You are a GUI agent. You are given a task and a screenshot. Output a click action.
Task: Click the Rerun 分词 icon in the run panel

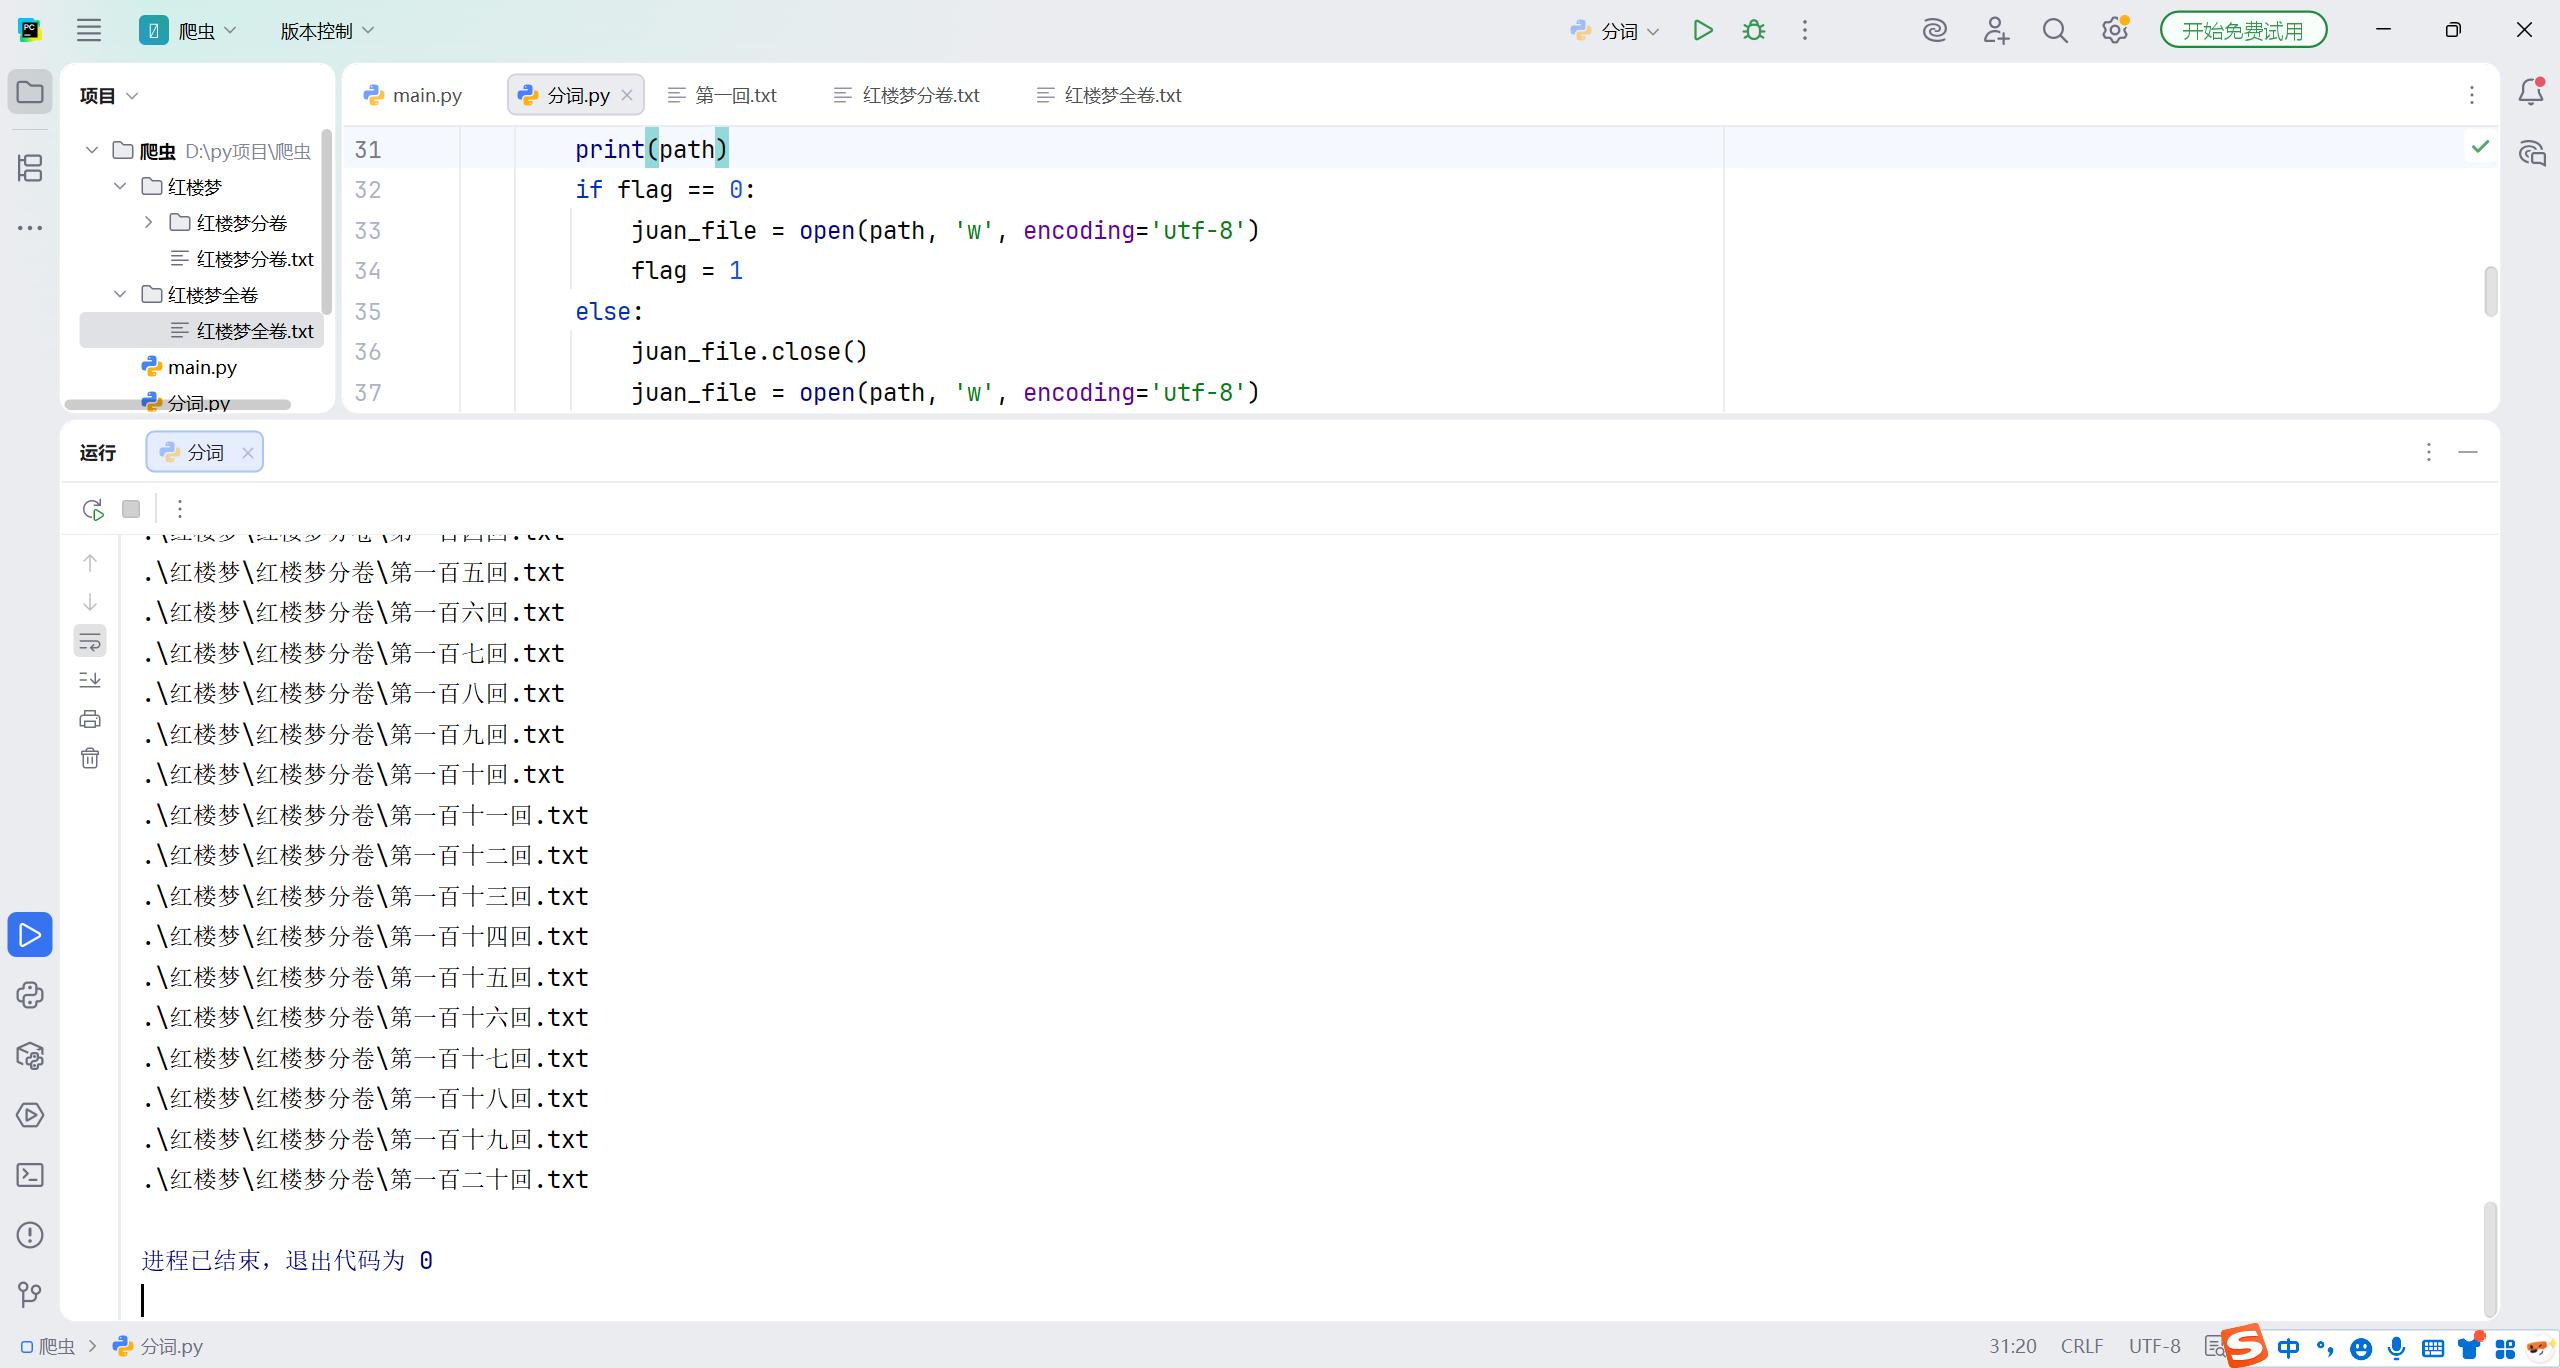(x=93, y=510)
